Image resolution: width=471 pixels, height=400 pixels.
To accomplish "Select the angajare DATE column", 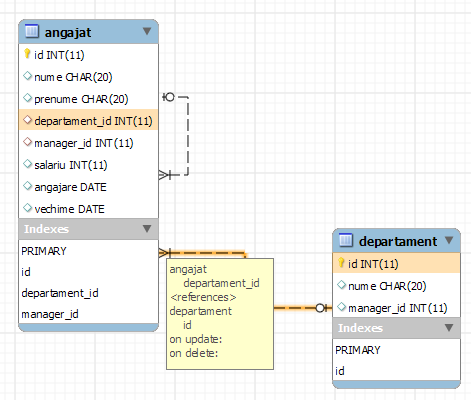I will 88,187.
